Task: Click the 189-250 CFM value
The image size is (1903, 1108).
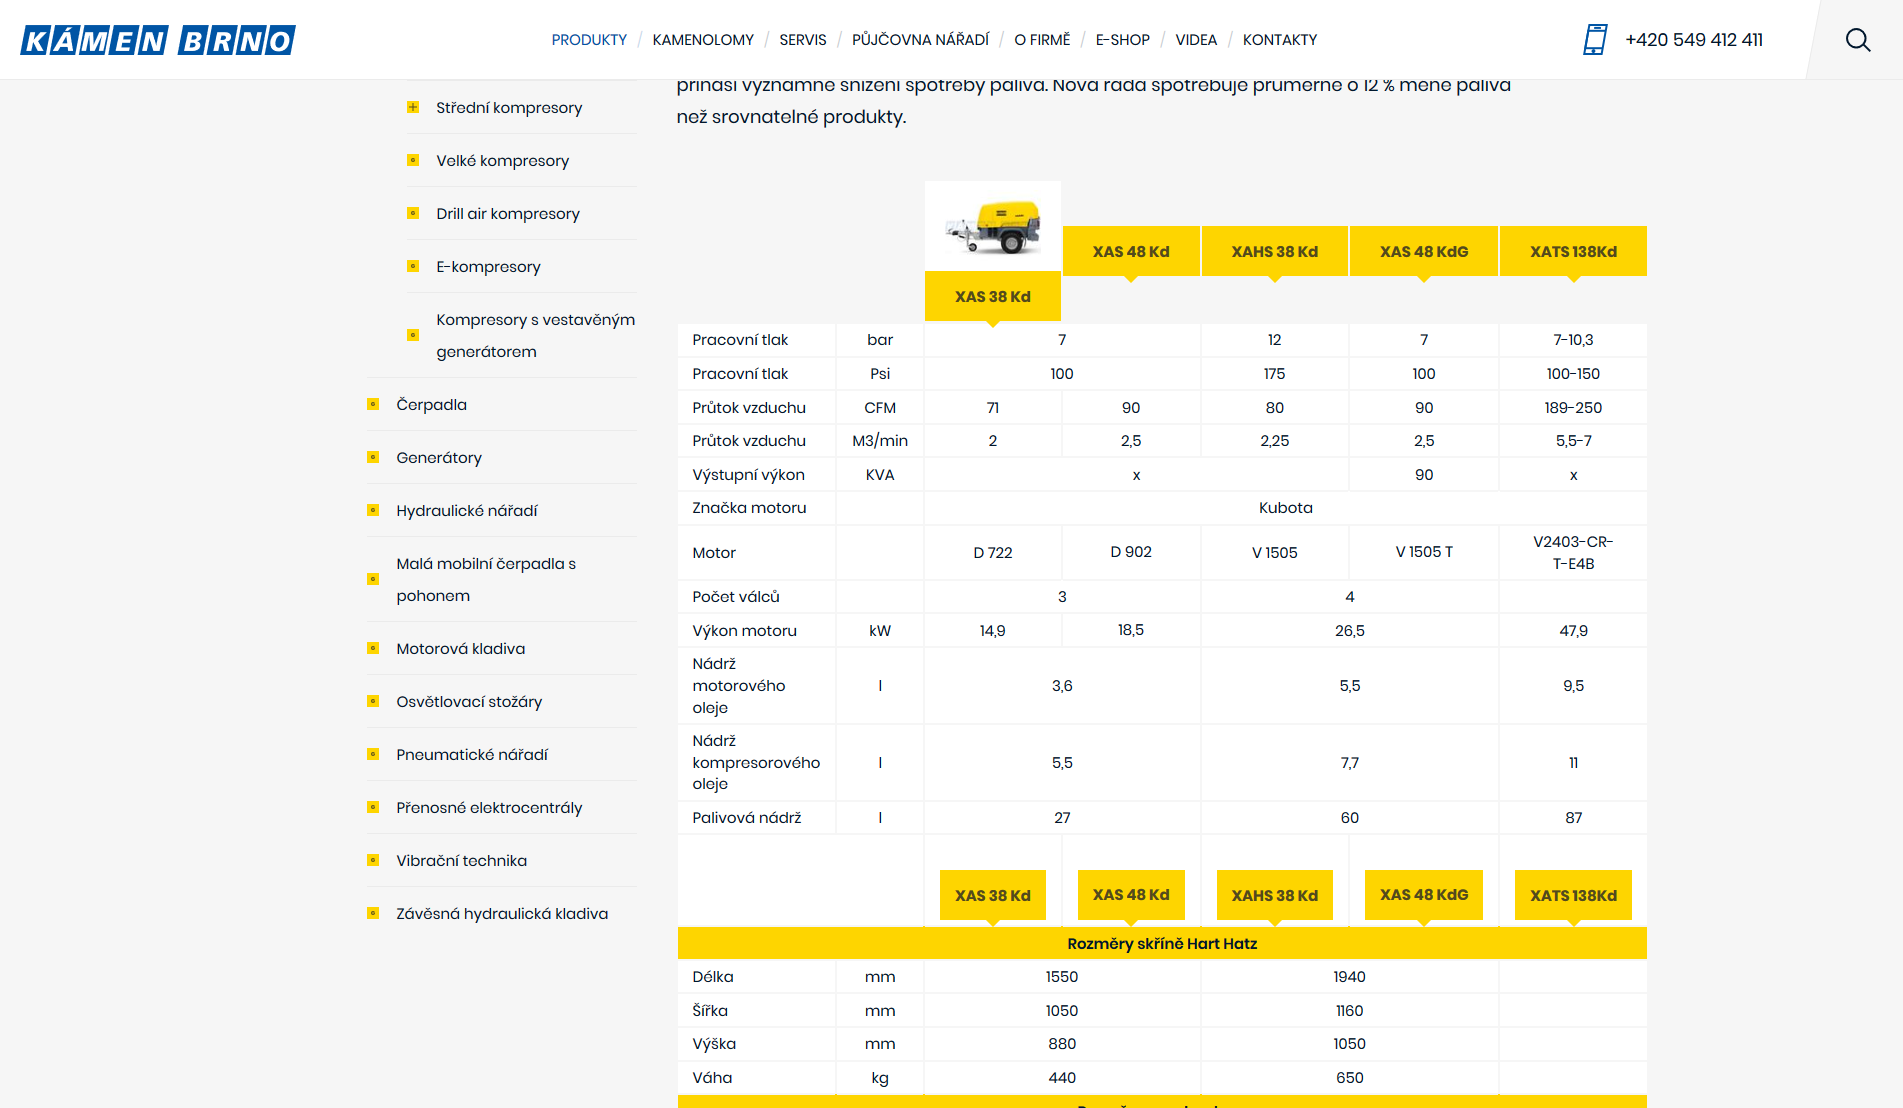Action: [x=1573, y=407]
